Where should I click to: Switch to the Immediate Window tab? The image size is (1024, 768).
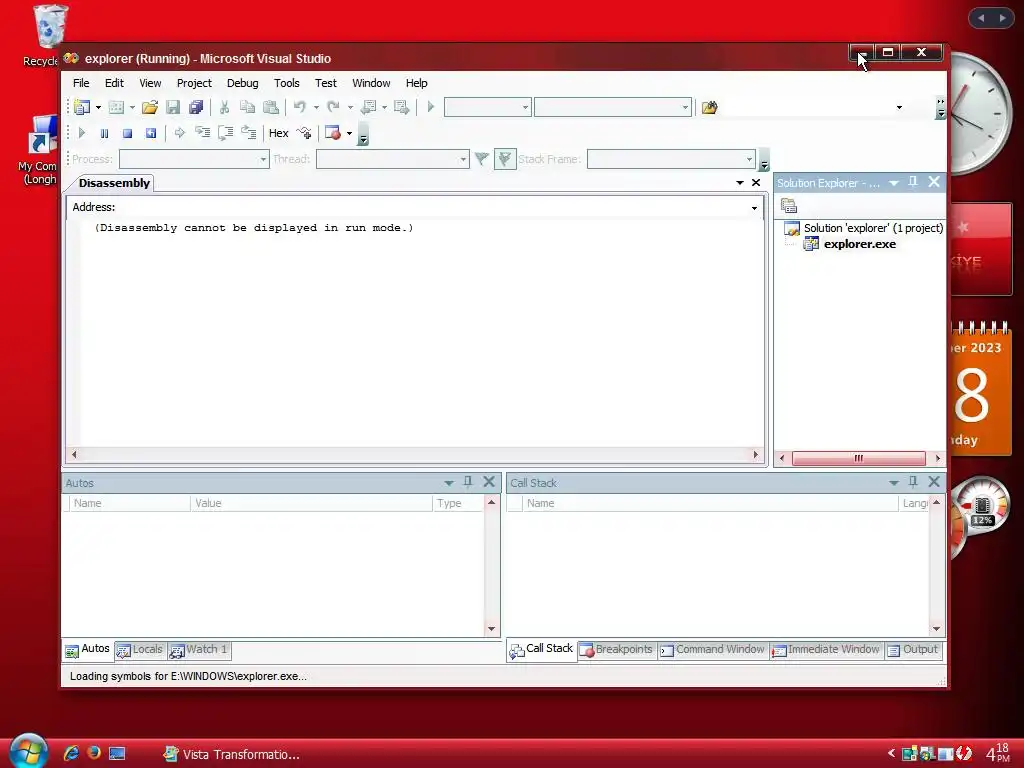(826, 650)
